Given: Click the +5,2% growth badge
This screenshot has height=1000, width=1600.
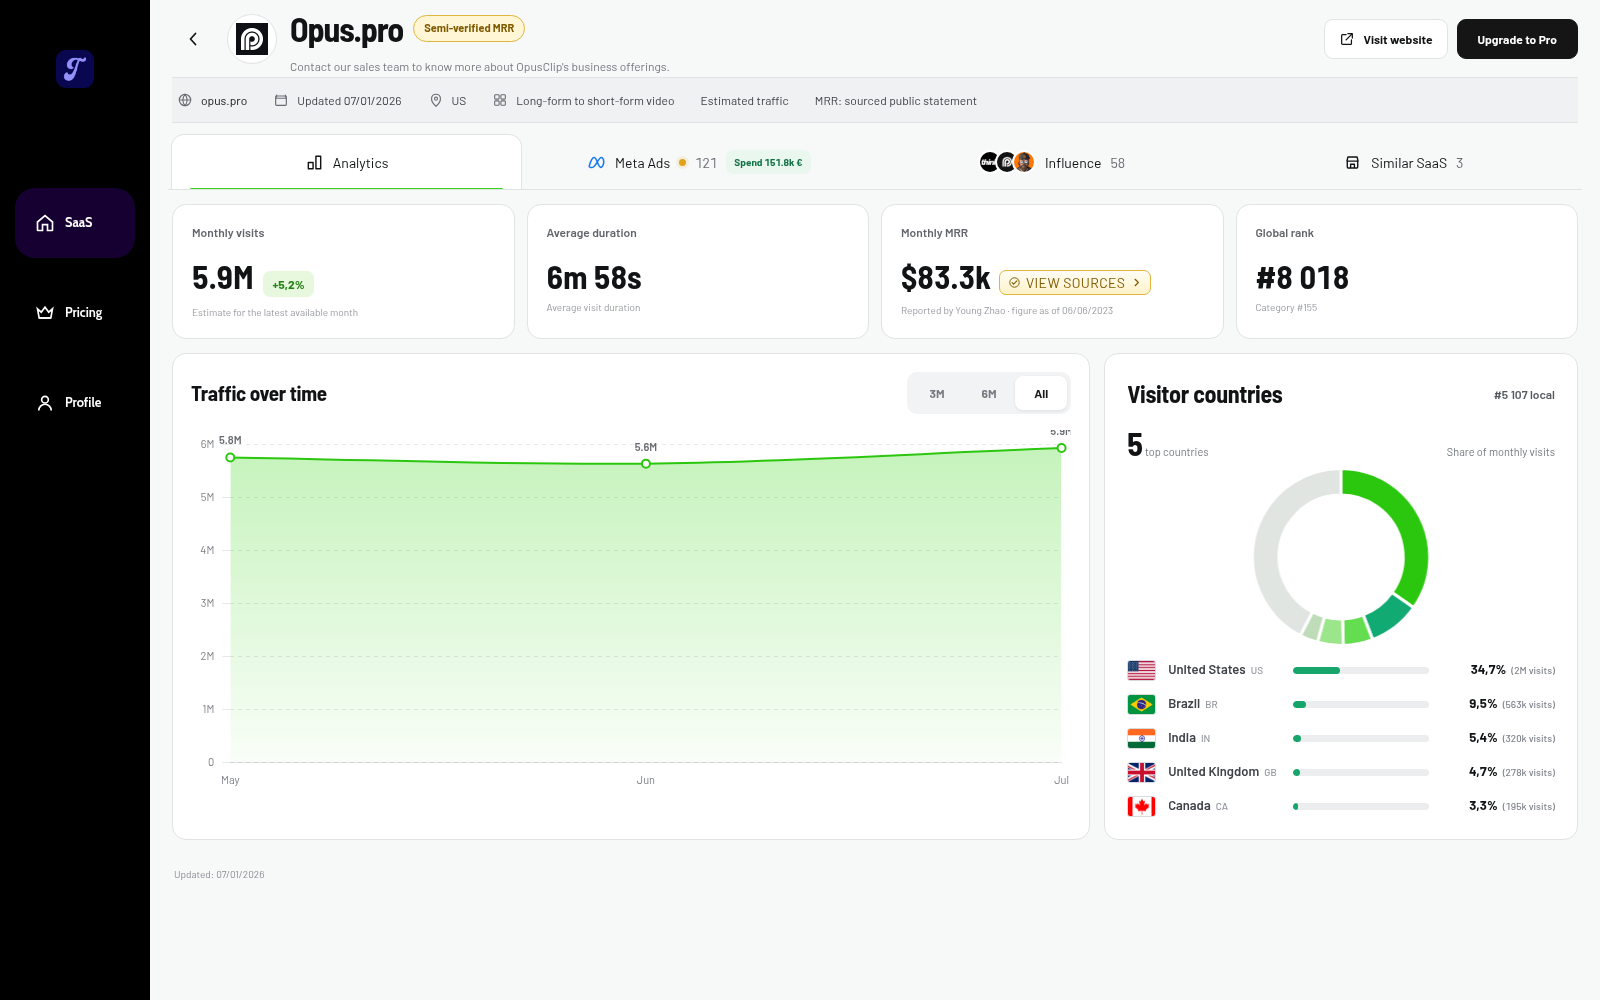Looking at the screenshot, I should pyautogui.click(x=288, y=285).
